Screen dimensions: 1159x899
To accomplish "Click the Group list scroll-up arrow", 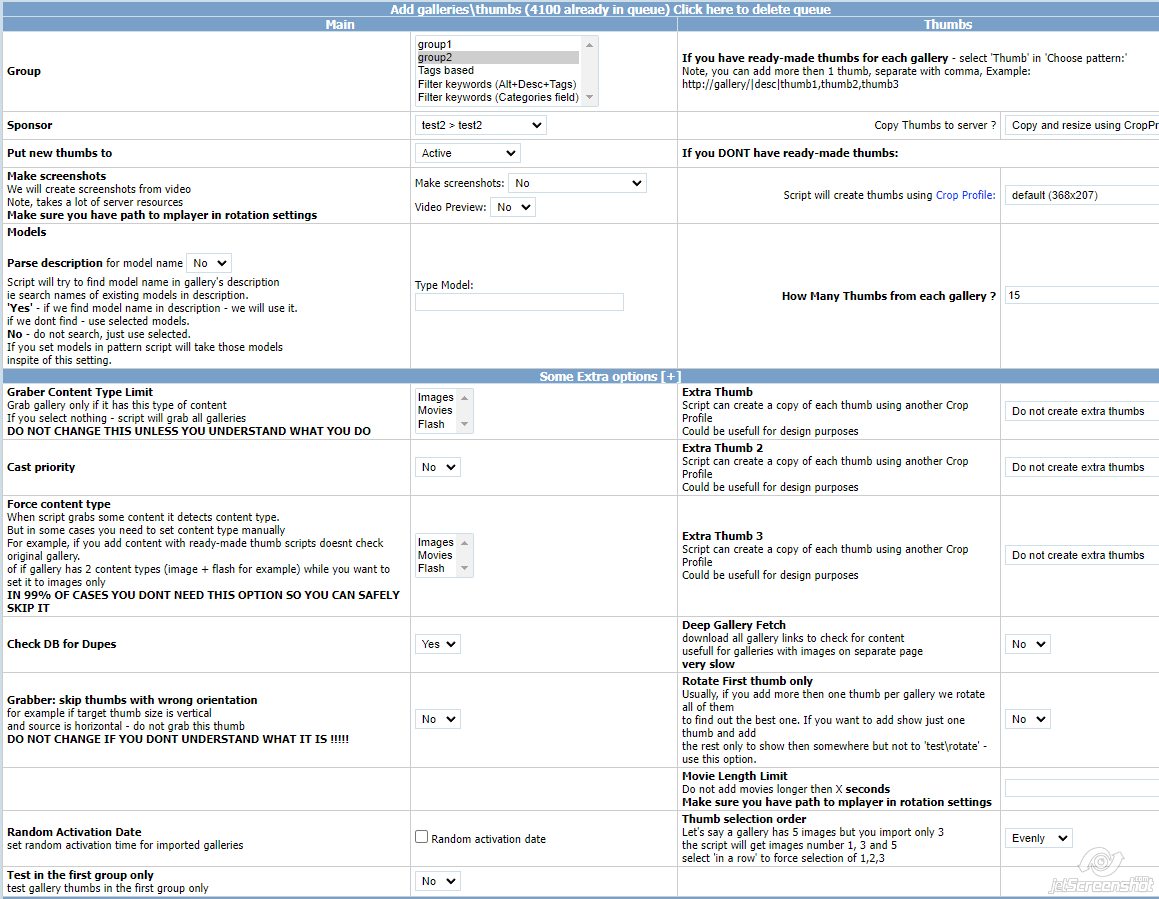I will pyautogui.click(x=589, y=44).
